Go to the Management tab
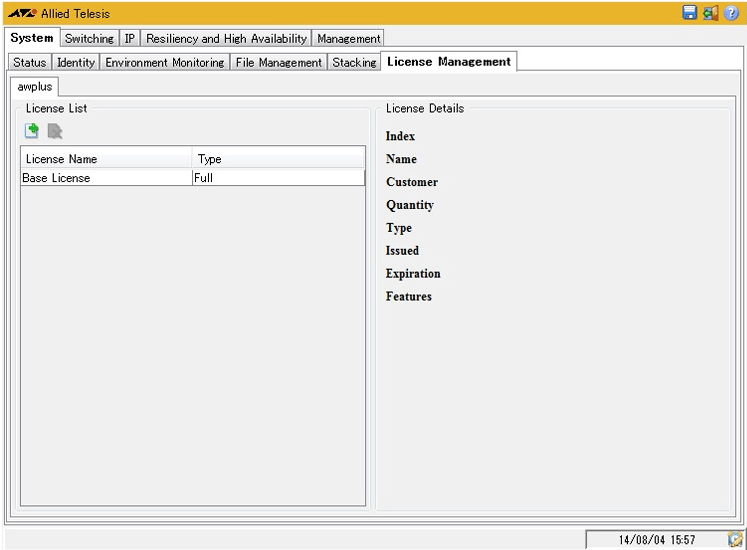747x550 pixels. point(348,39)
